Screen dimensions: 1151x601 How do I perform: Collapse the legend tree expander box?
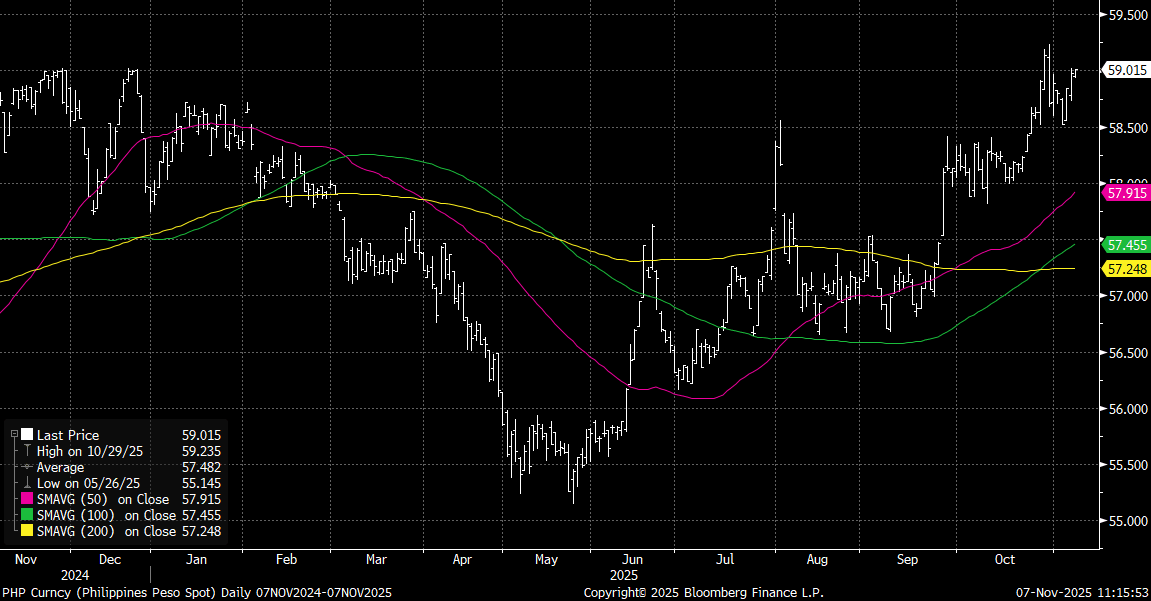[x=14, y=435]
